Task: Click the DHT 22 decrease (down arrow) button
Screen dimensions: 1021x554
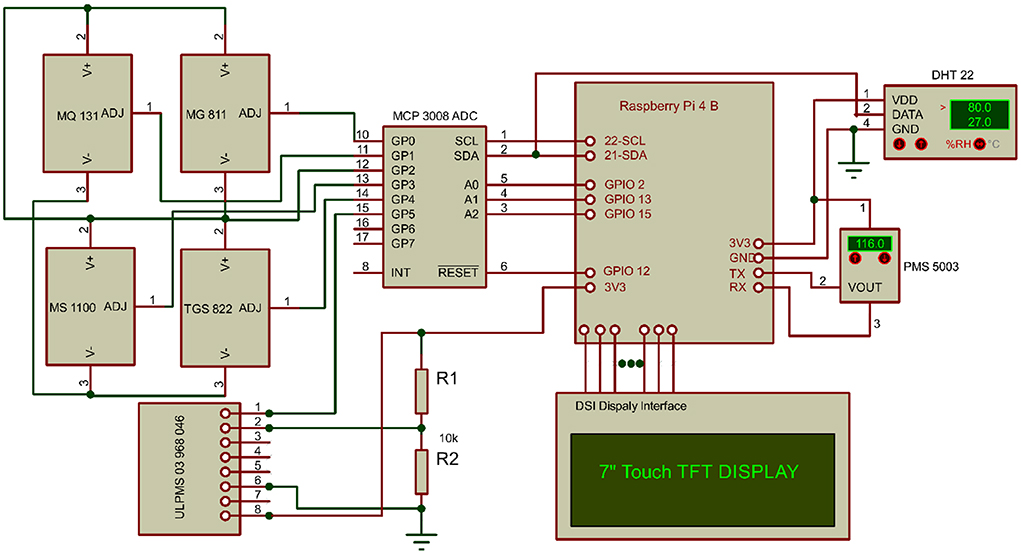Action: 899,144
